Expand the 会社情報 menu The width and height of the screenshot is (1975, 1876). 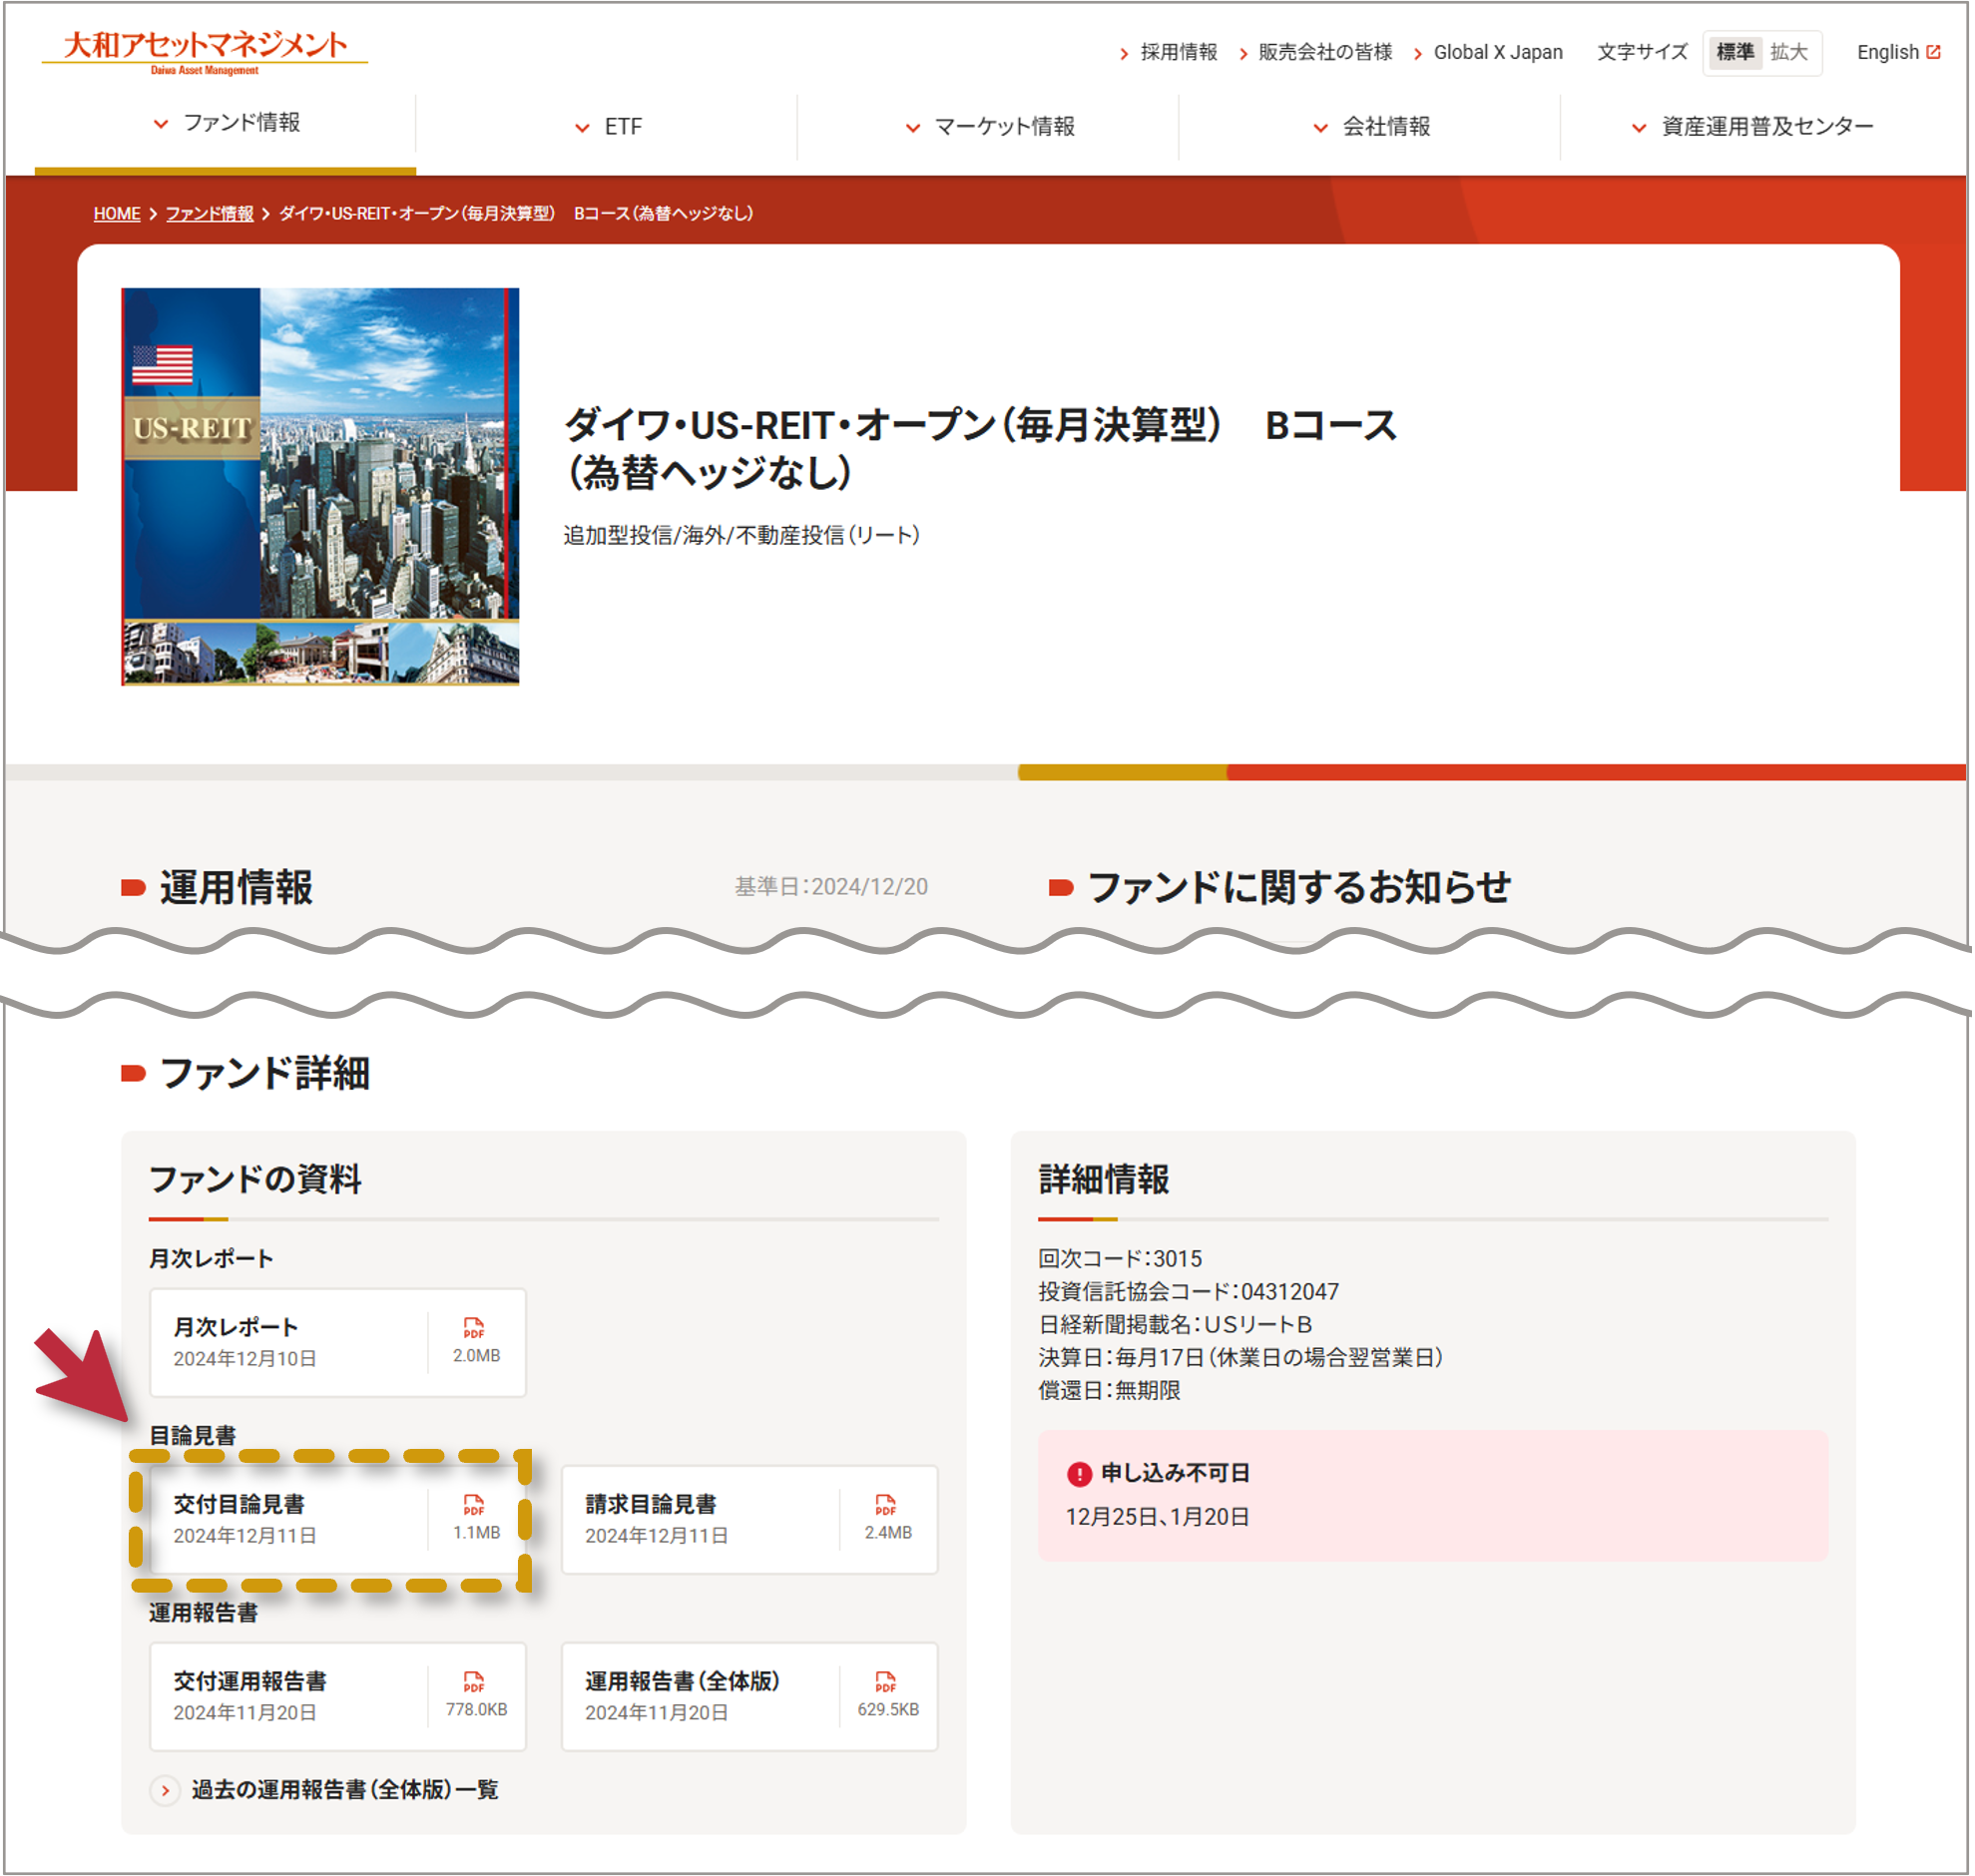point(1372,127)
